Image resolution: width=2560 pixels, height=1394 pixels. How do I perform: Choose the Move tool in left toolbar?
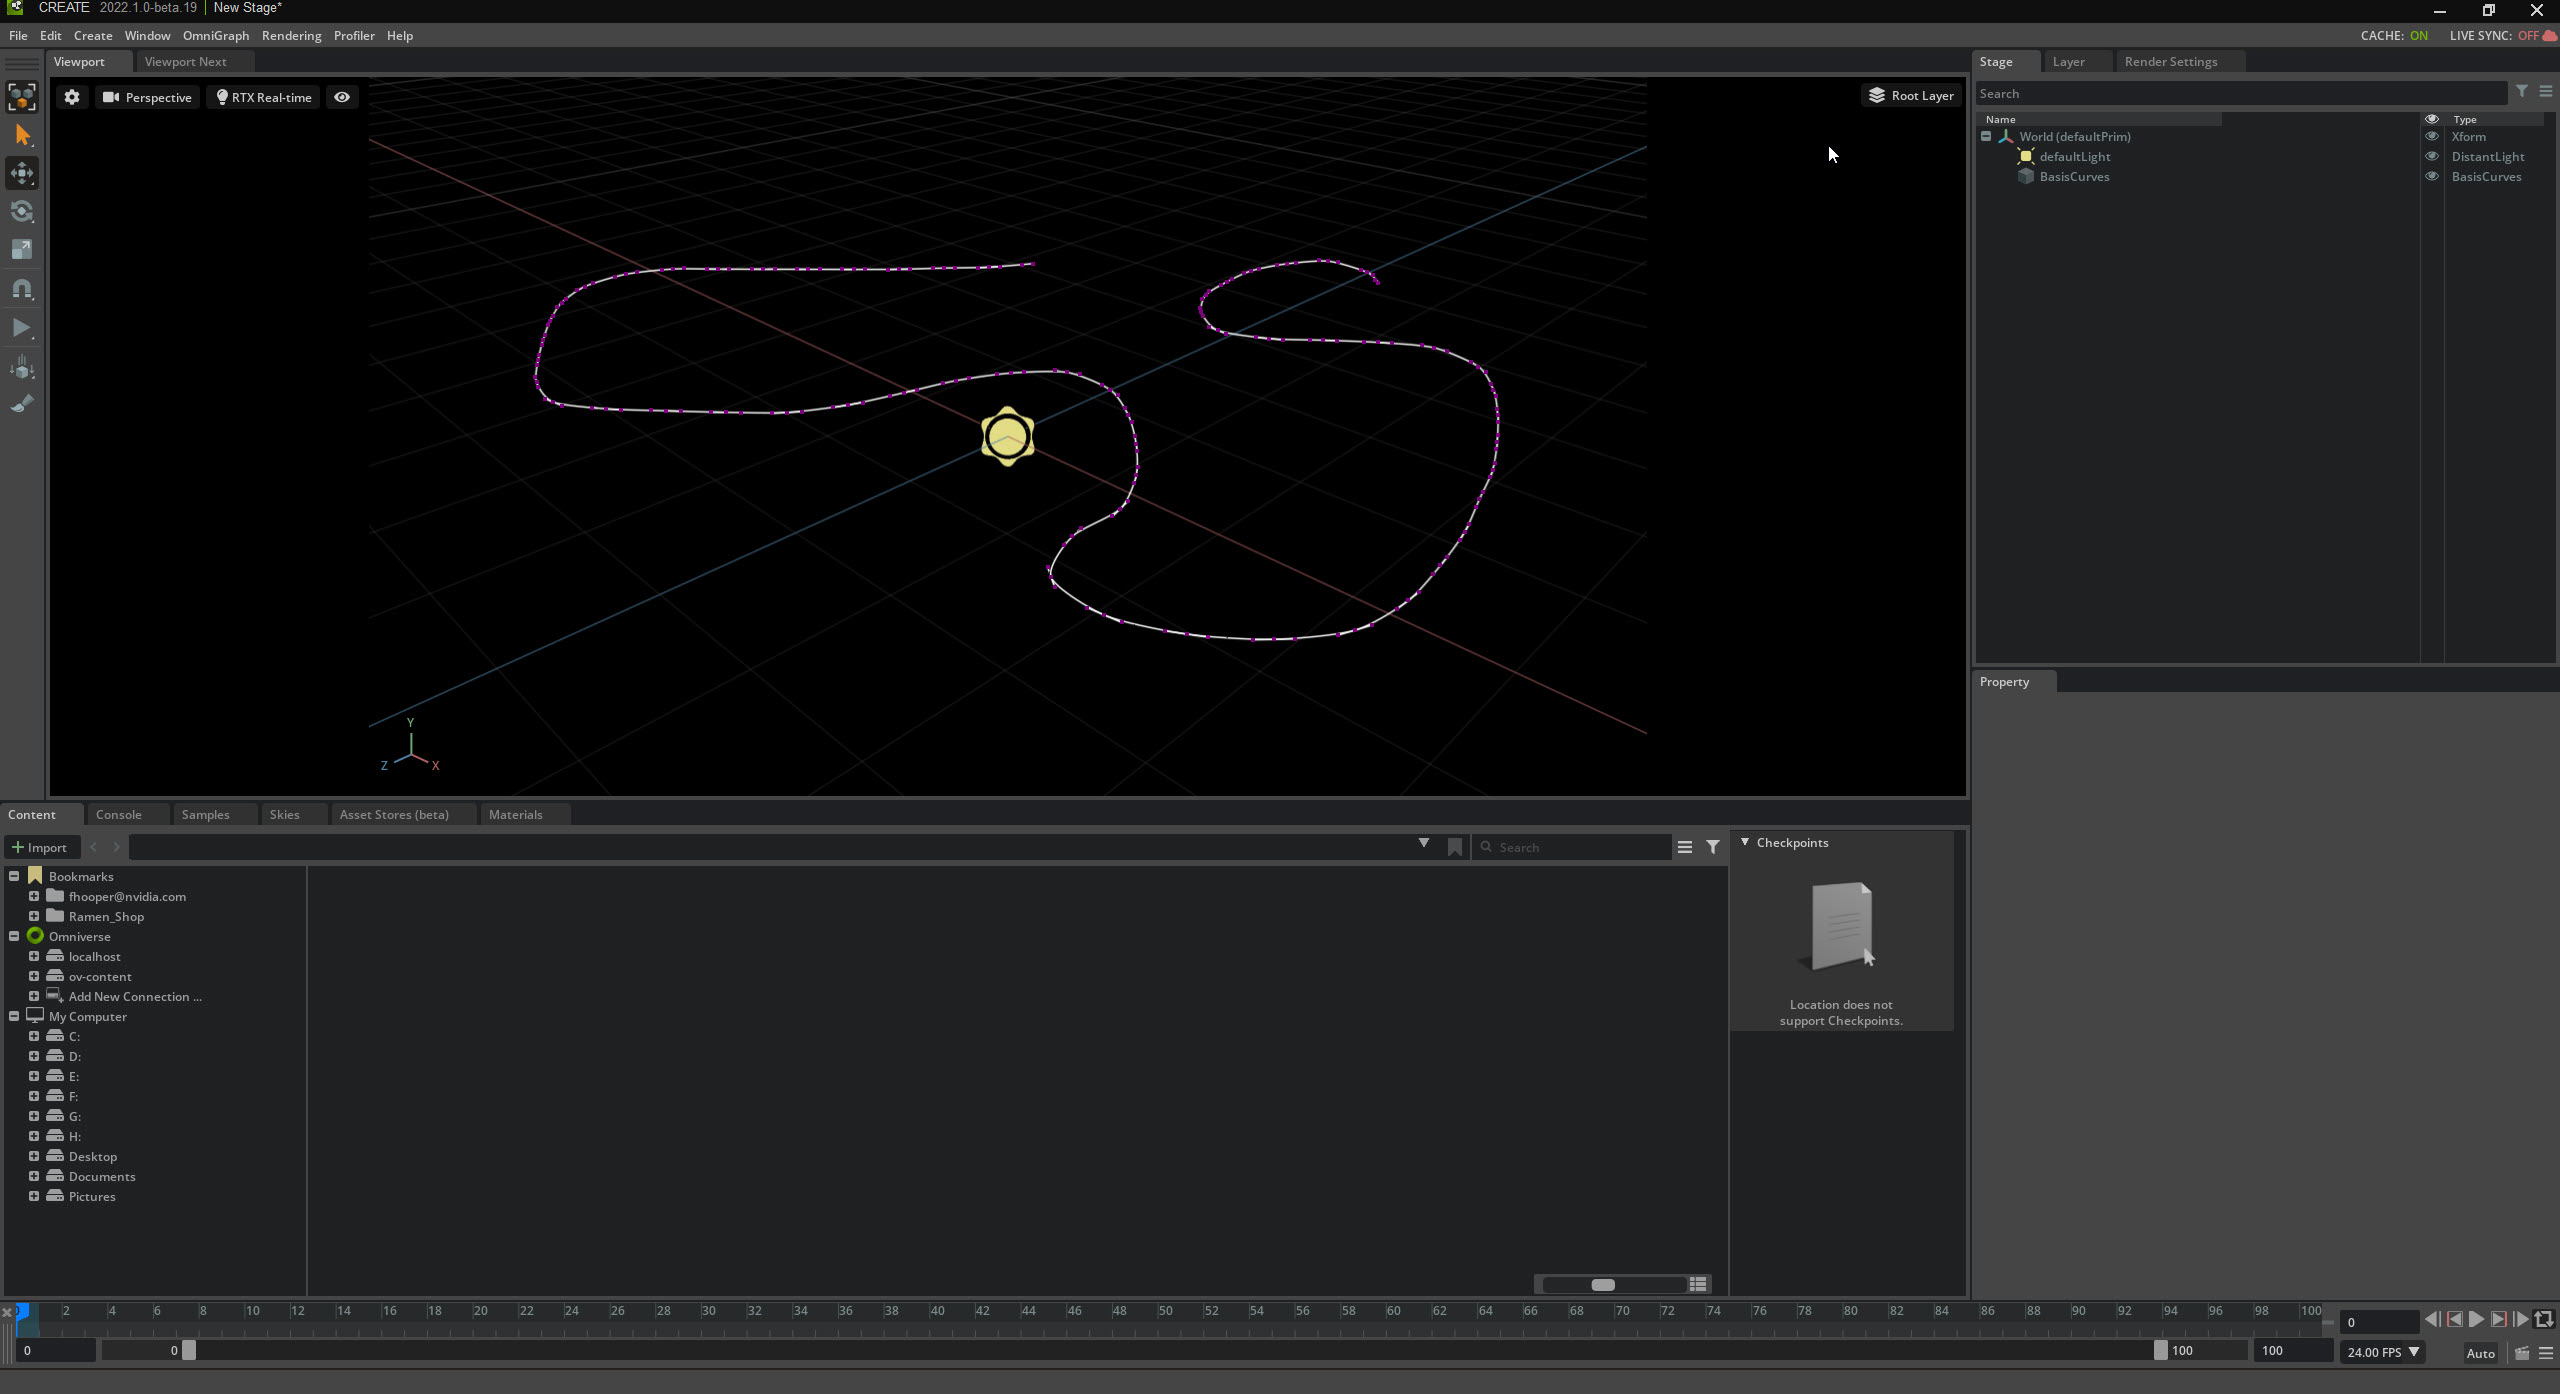(x=22, y=173)
